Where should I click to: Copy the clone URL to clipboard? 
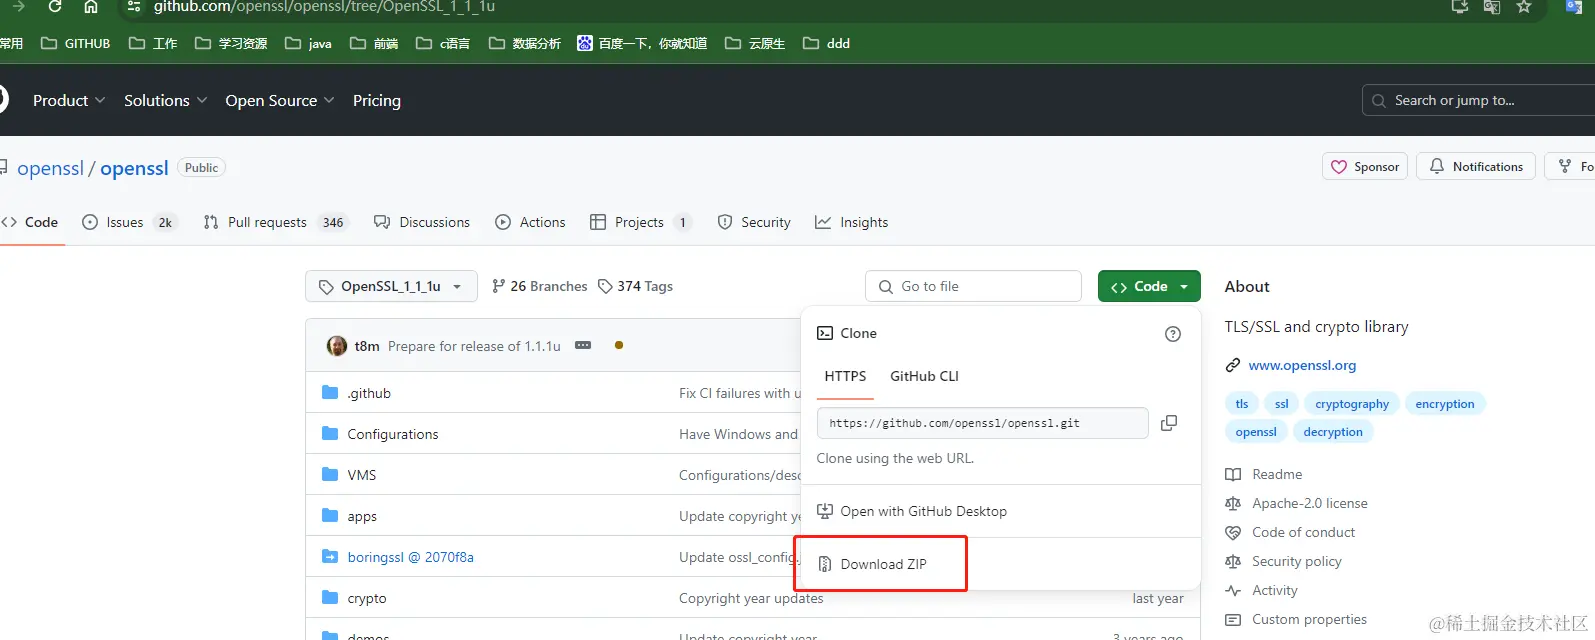point(1169,423)
